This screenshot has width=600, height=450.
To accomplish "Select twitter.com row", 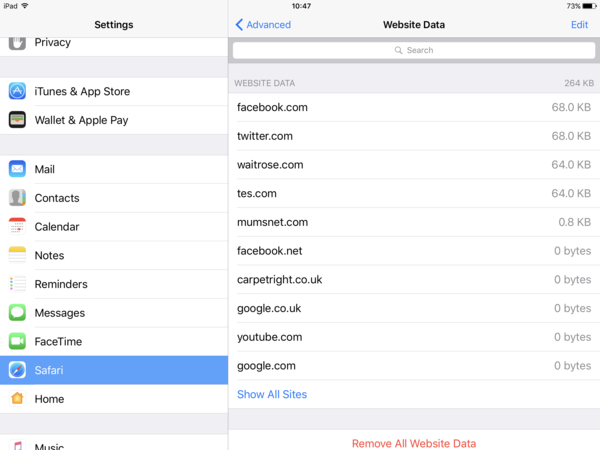I will tap(414, 136).
